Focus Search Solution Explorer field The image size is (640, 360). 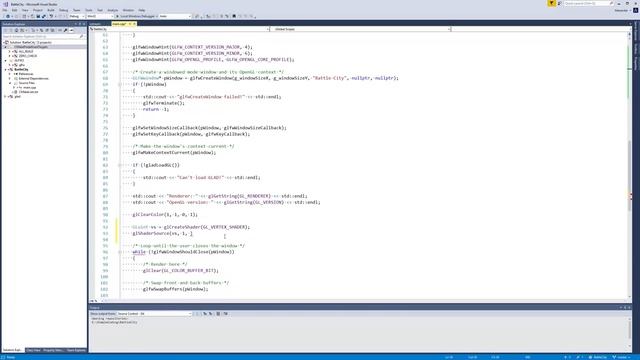44,36
